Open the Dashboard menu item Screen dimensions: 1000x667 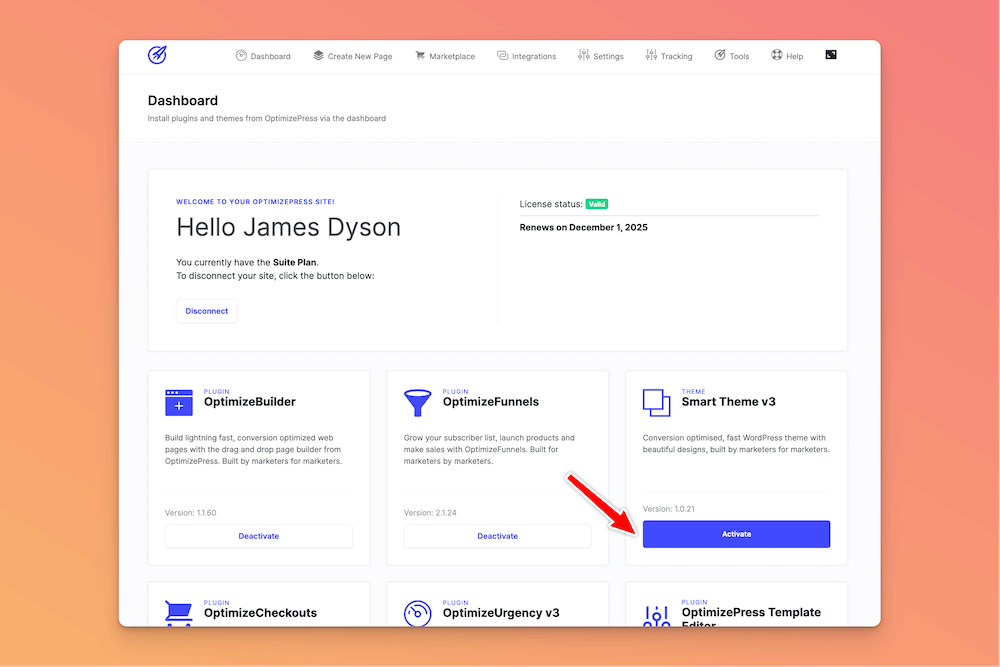coord(263,56)
